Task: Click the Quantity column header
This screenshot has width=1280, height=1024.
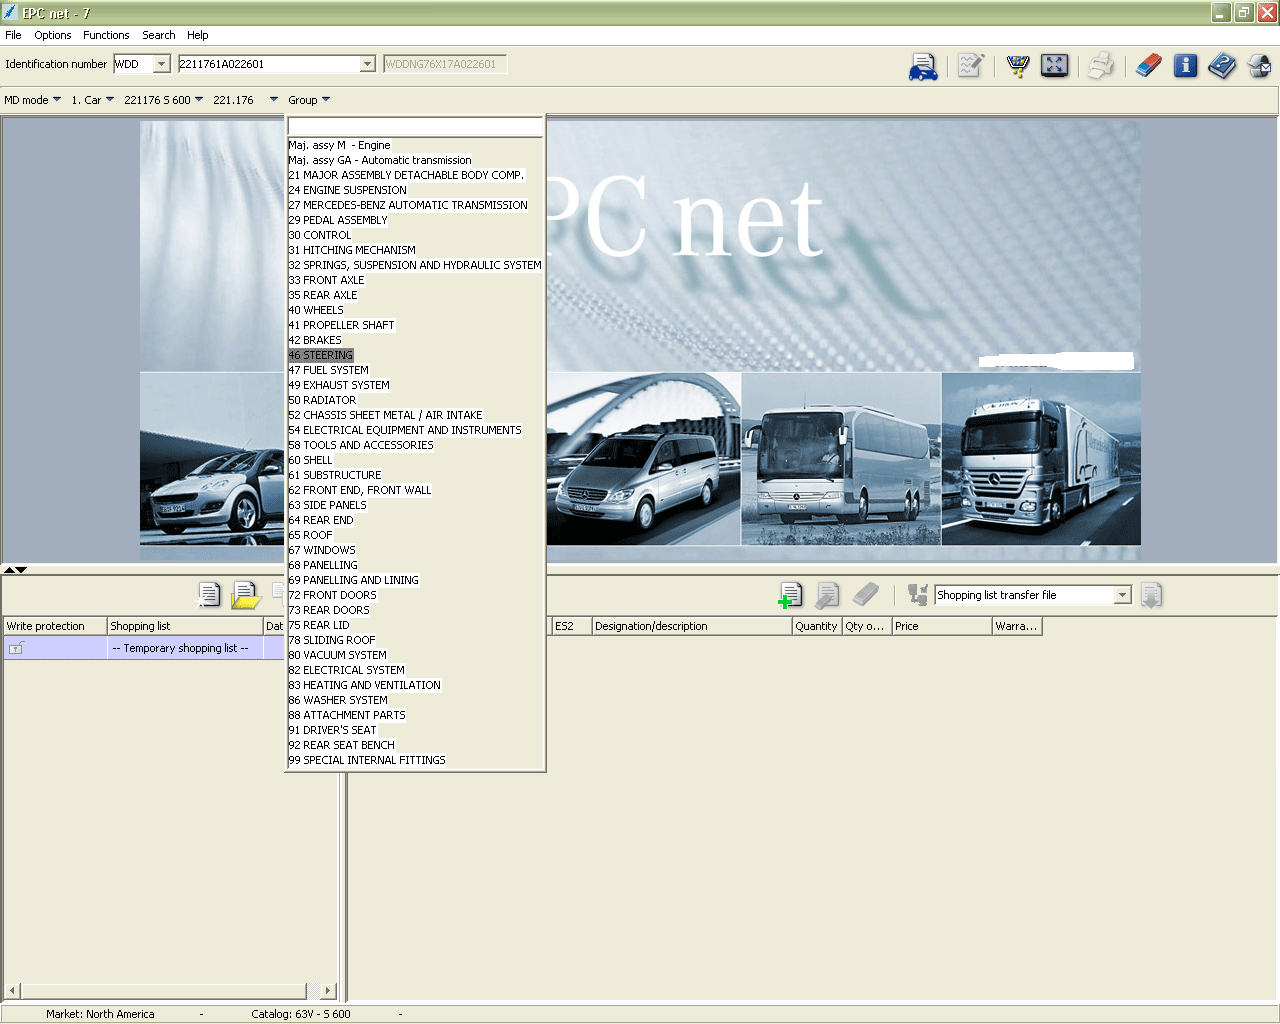Action: click(x=816, y=626)
